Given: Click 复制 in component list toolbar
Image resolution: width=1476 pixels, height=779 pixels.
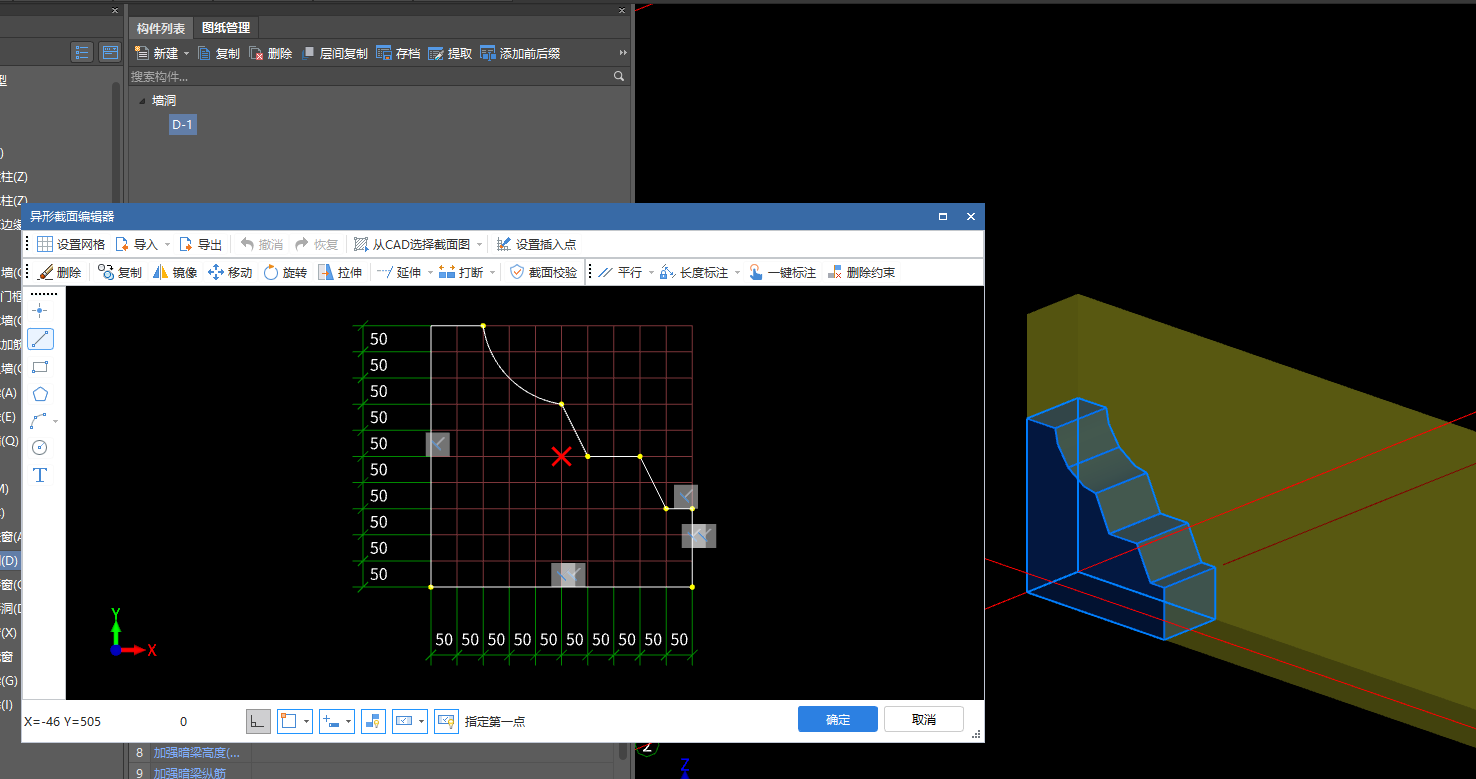Looking at the screenshot, I should [218, 53].
